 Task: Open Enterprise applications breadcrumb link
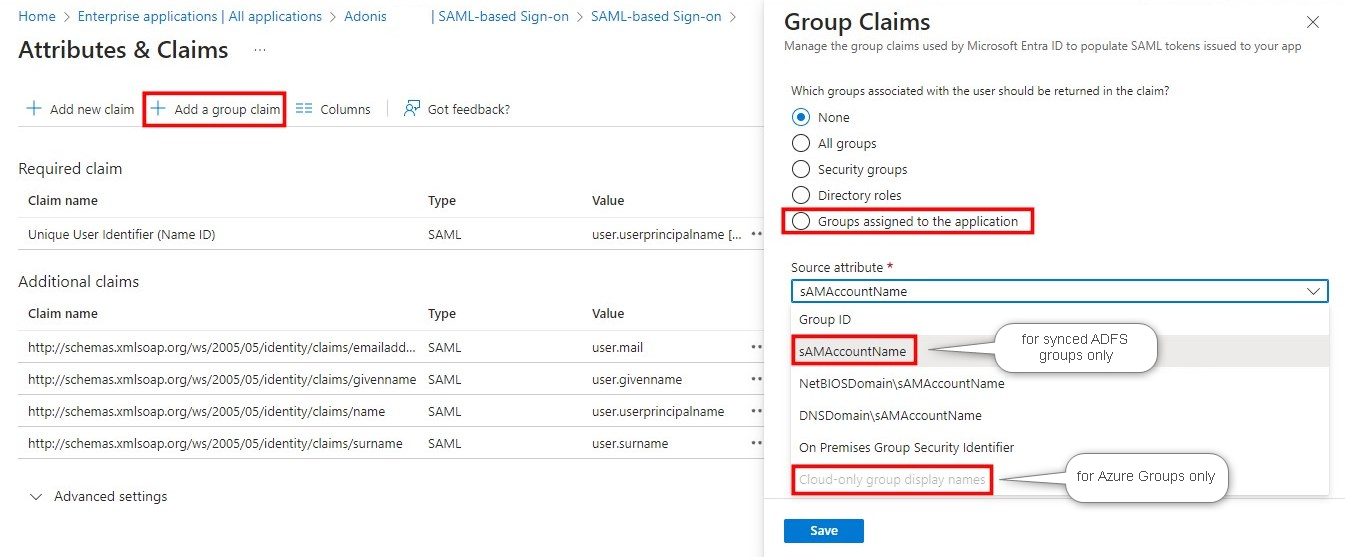[199, 16]
